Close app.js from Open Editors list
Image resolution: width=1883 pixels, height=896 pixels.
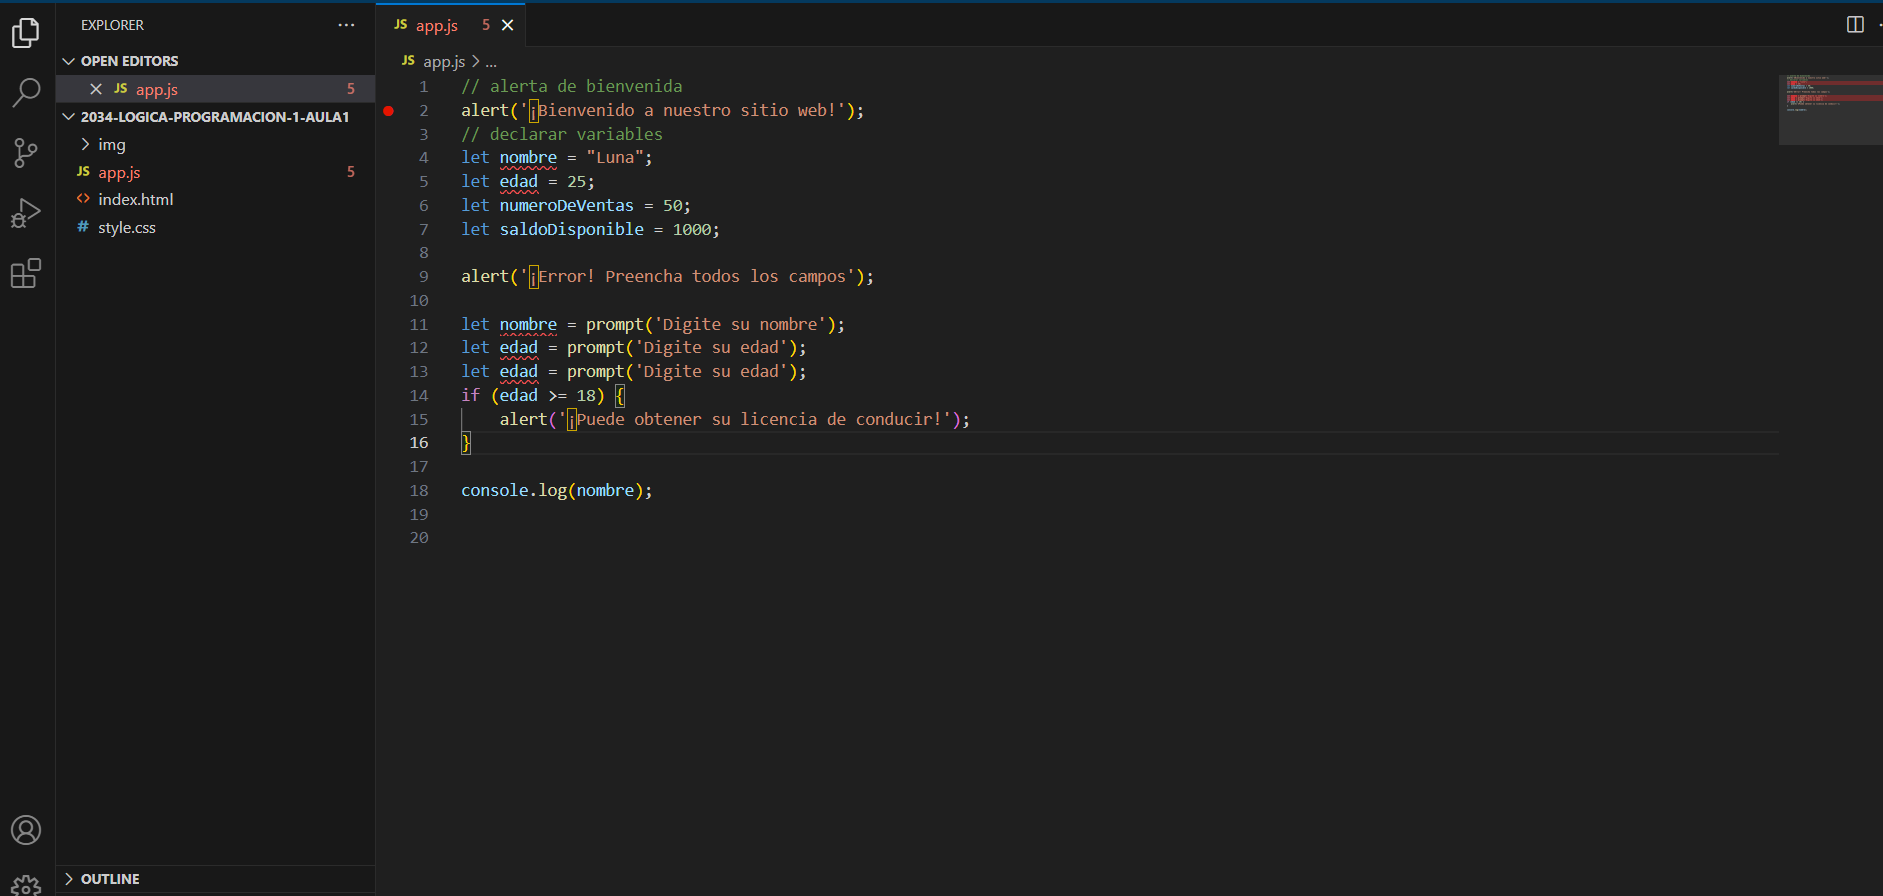click(96, 89)
